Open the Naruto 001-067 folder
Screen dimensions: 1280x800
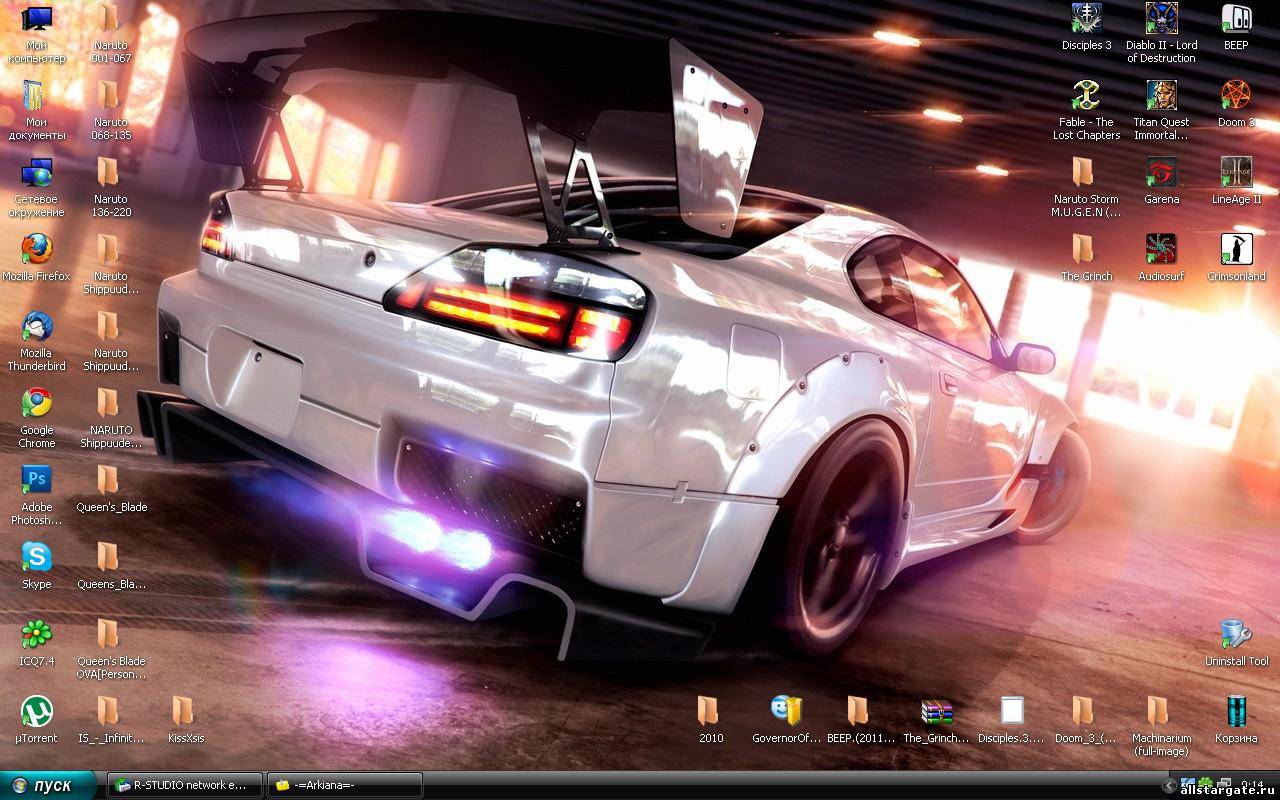tap(109, 19)
